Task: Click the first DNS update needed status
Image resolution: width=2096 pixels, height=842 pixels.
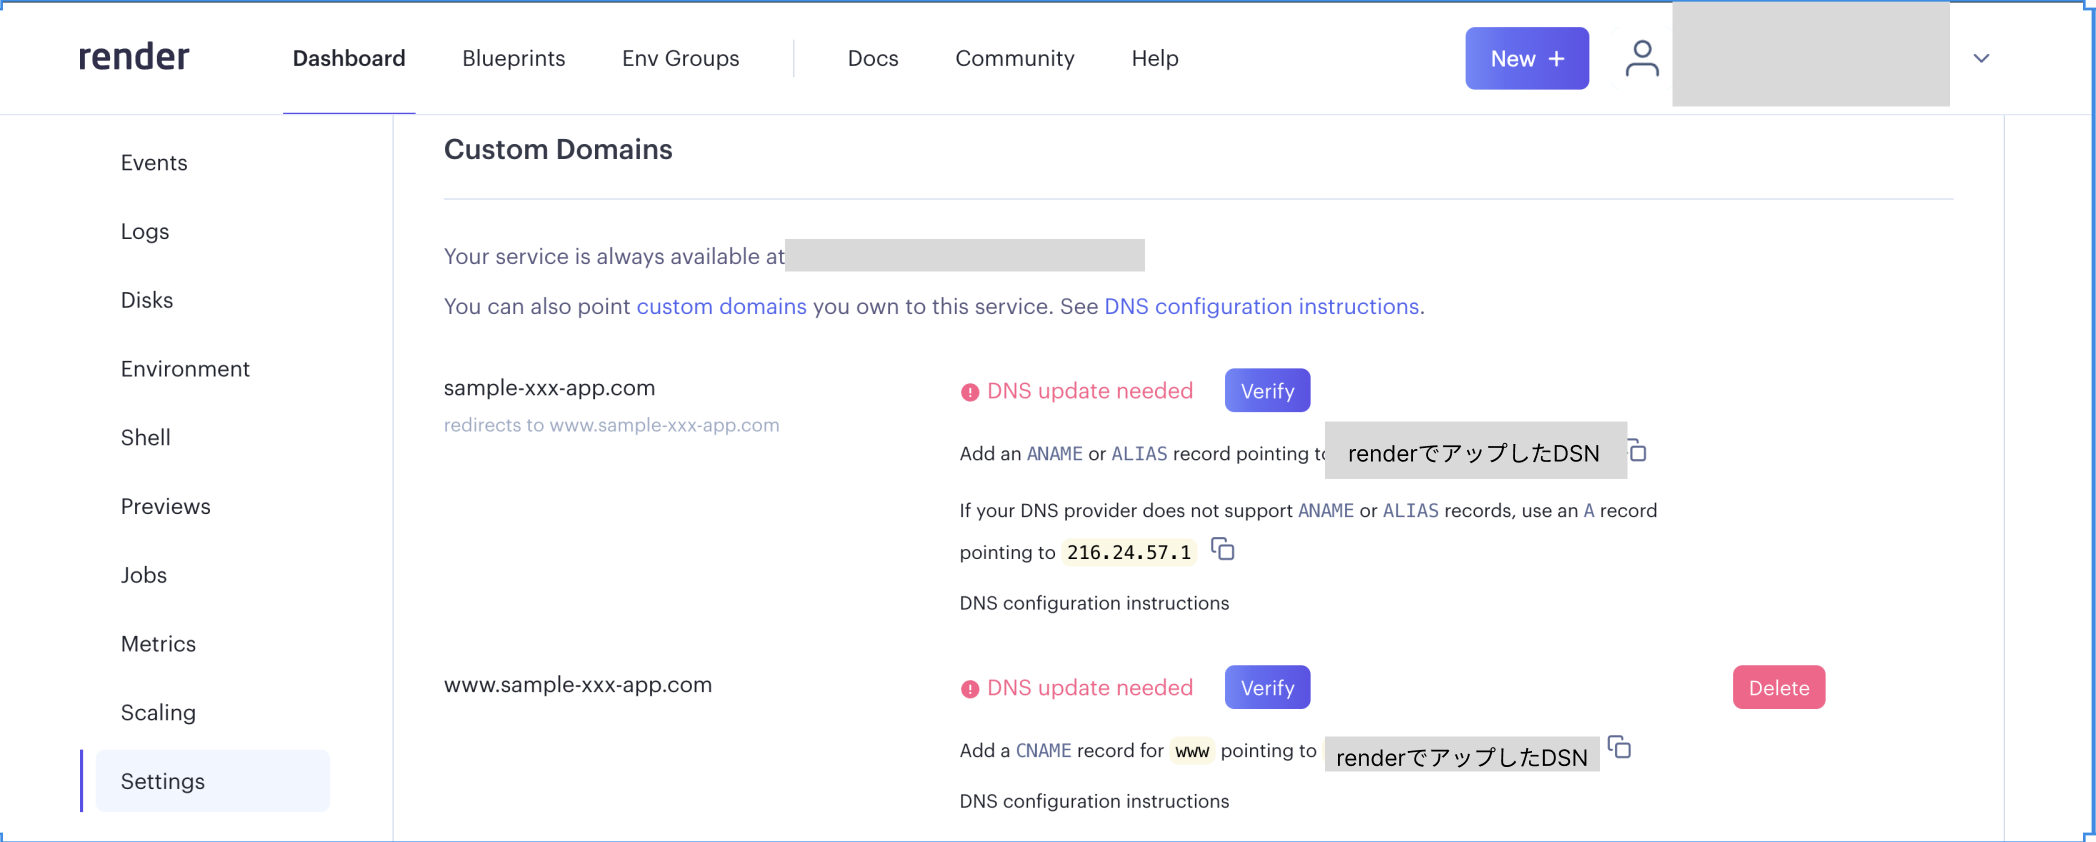Action: (1077, 391)
